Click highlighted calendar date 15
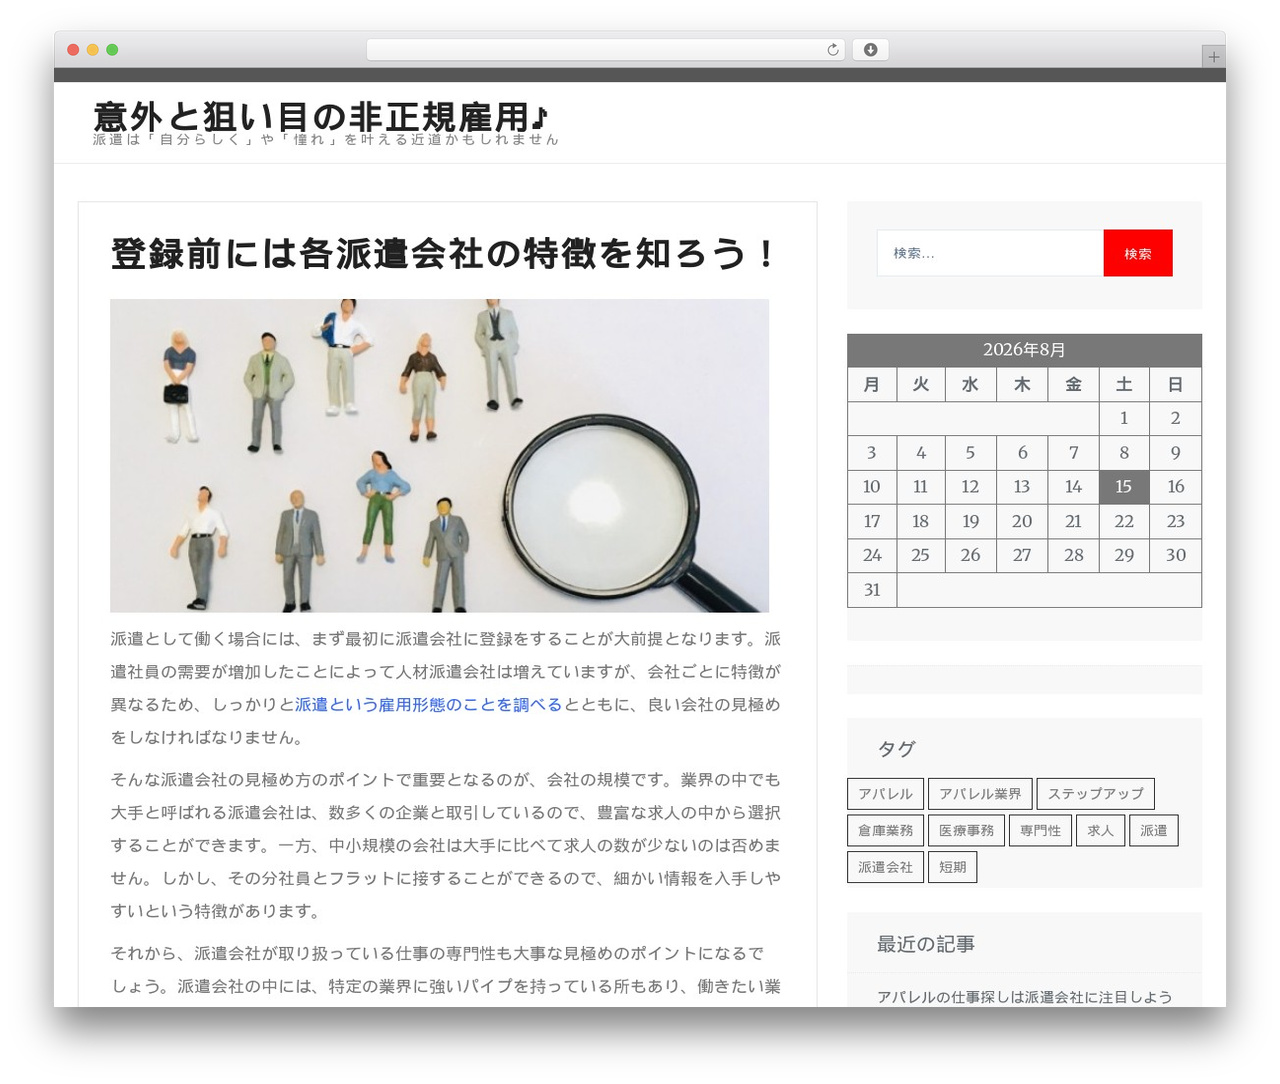Image resolution: width=1280 pixels, height=1084 pixels. (x=1123, y=487)
